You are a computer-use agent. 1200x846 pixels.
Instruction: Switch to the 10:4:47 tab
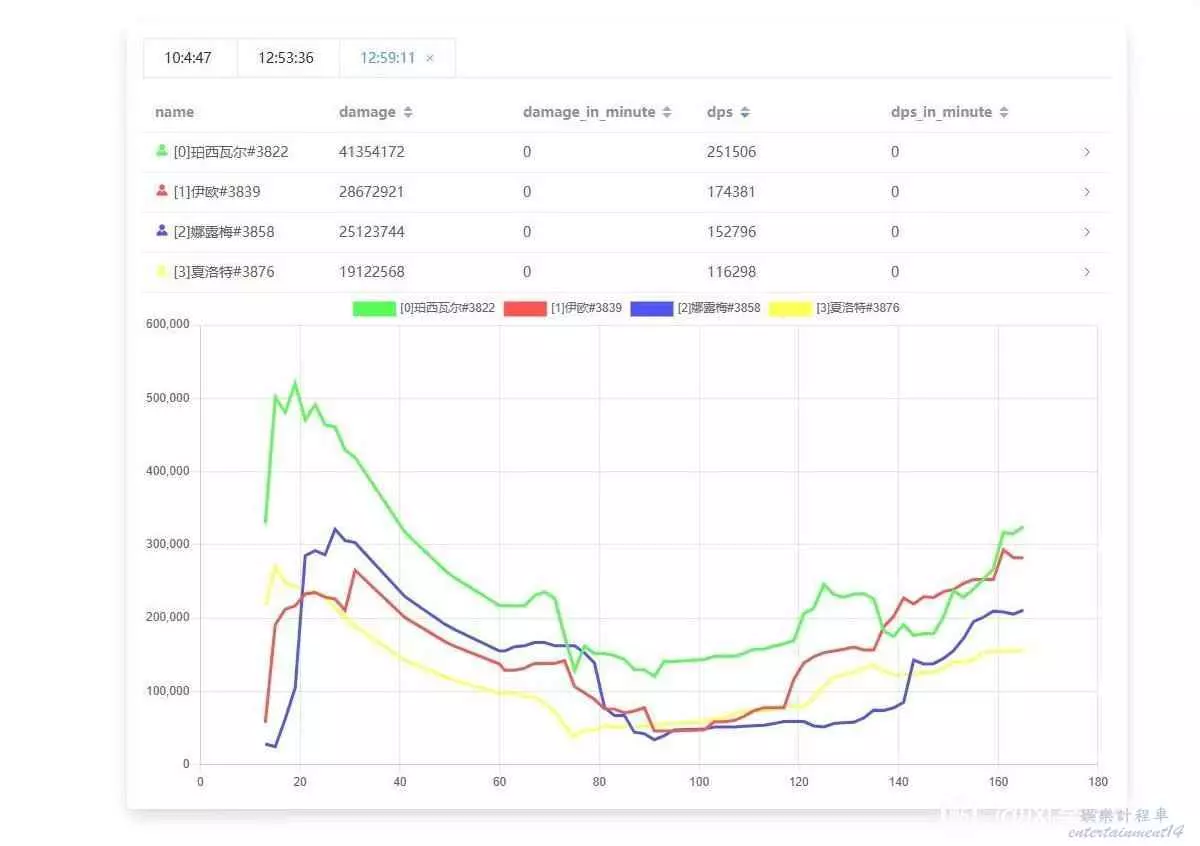tap(188, 58)
